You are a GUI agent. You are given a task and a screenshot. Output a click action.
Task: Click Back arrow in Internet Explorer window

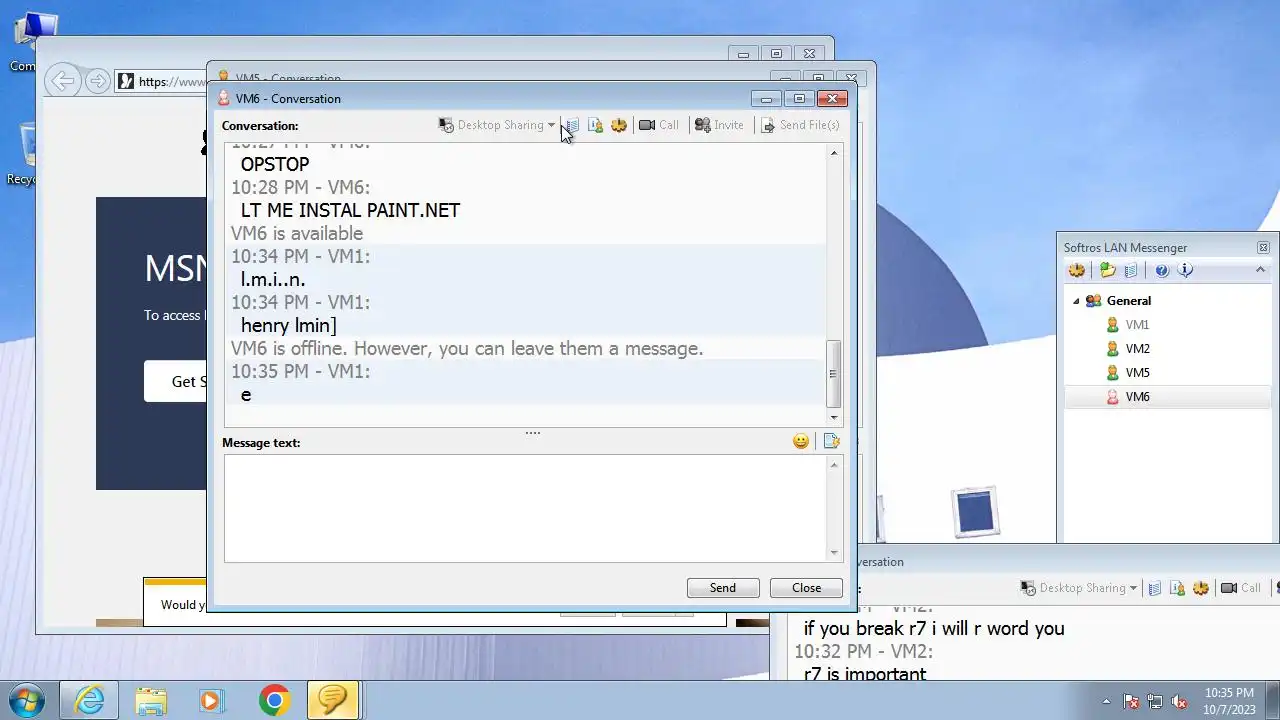click(63, 81)
